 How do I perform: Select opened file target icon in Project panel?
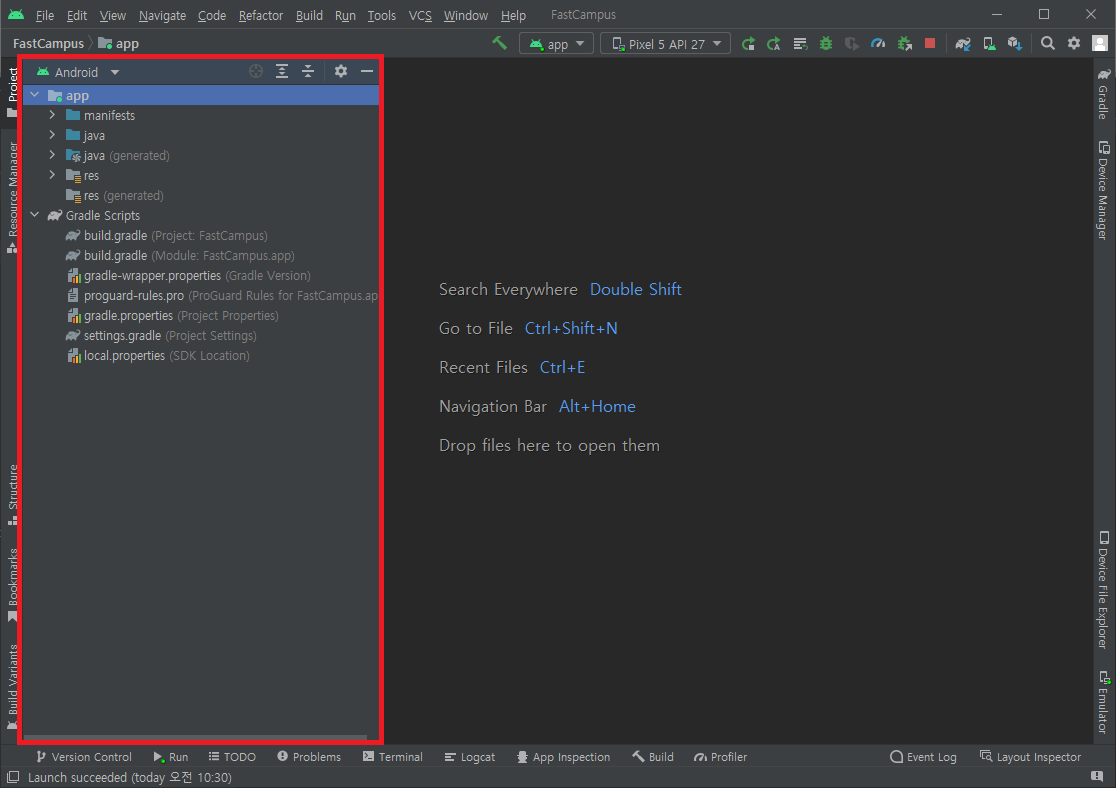(256, 71)
